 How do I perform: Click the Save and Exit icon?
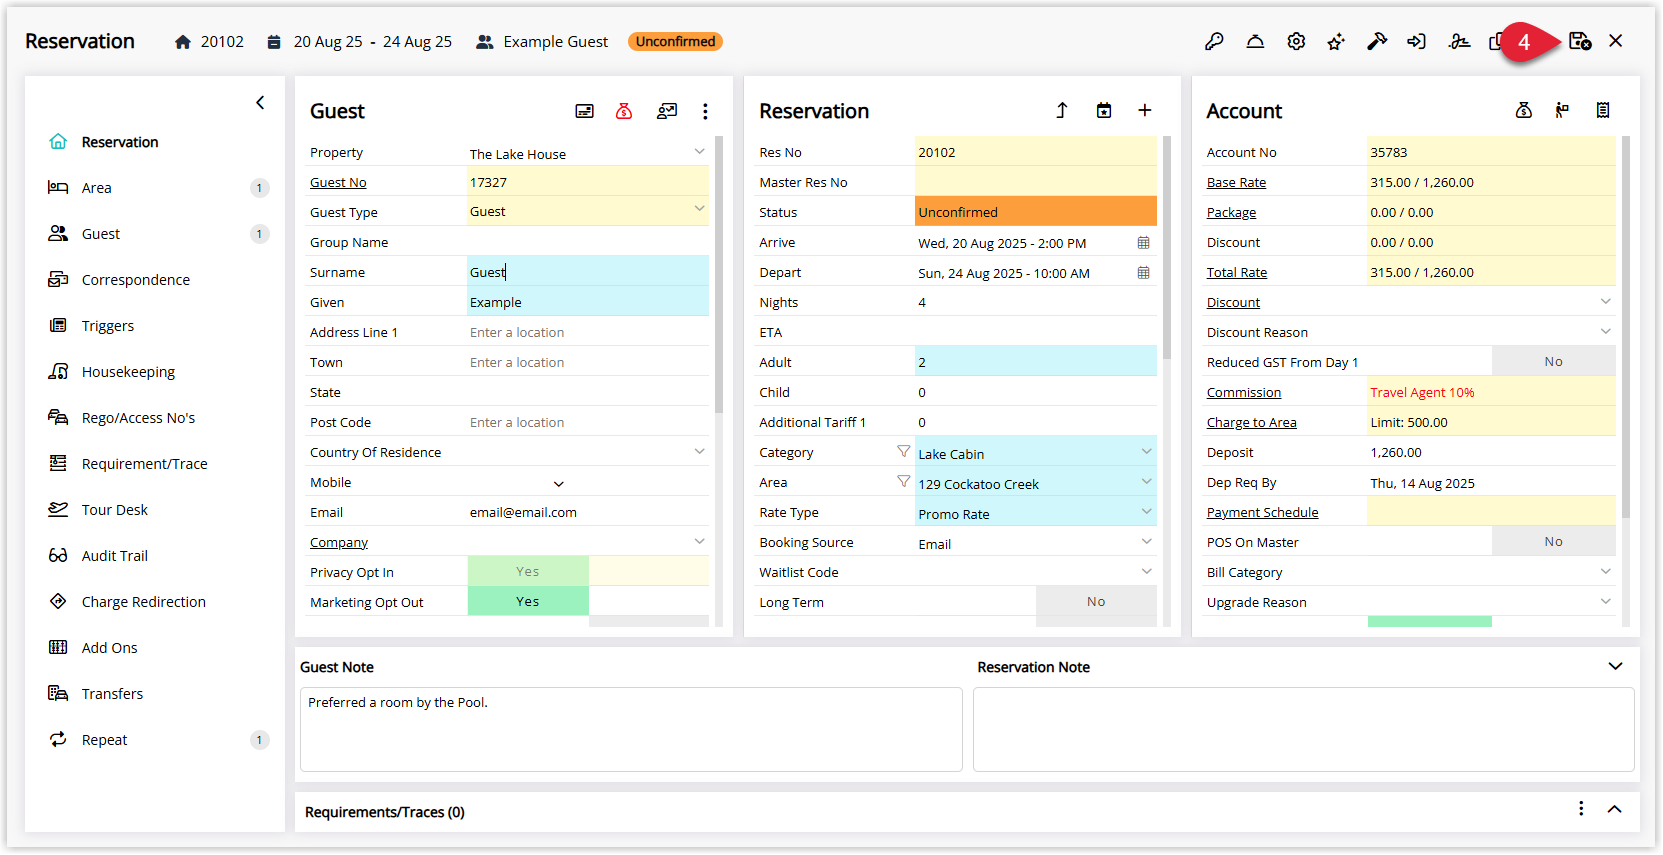(x=1580, y=41)
